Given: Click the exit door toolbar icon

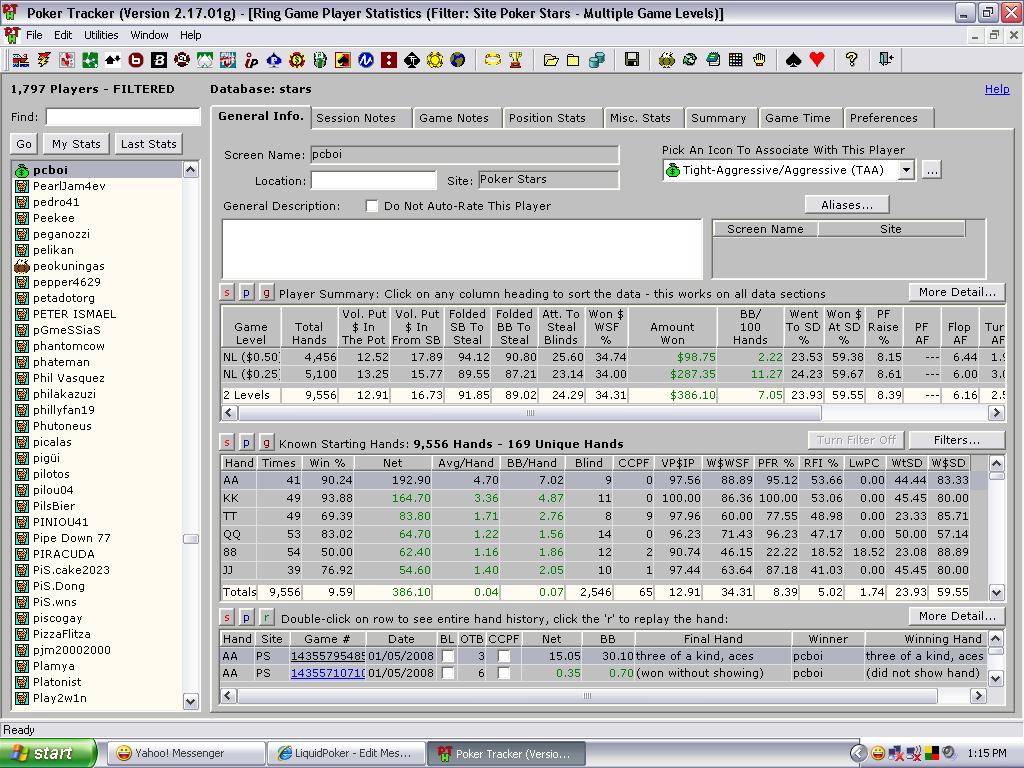Looking at the screenshot, I should pos(886,60).
